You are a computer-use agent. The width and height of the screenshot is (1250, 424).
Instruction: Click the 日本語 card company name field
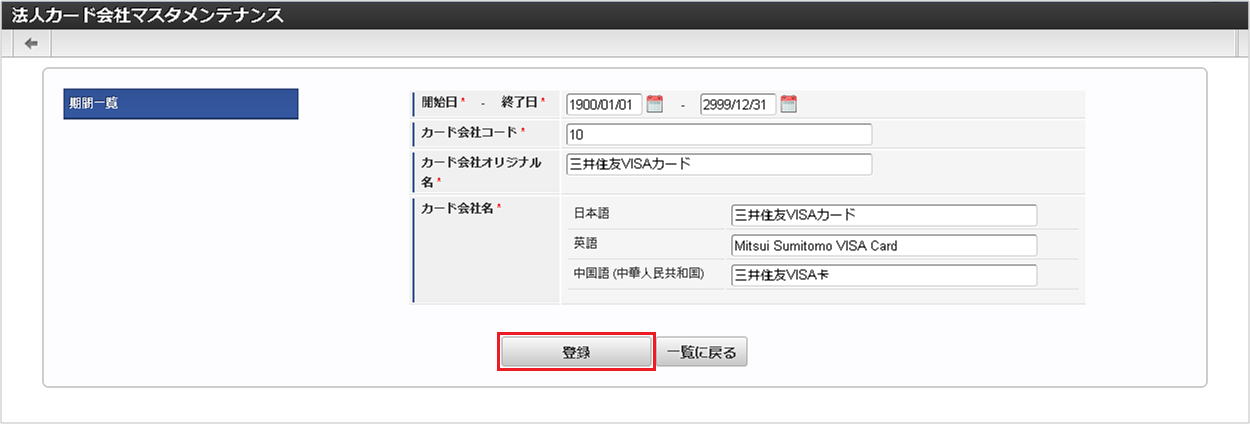pos(884,215)
